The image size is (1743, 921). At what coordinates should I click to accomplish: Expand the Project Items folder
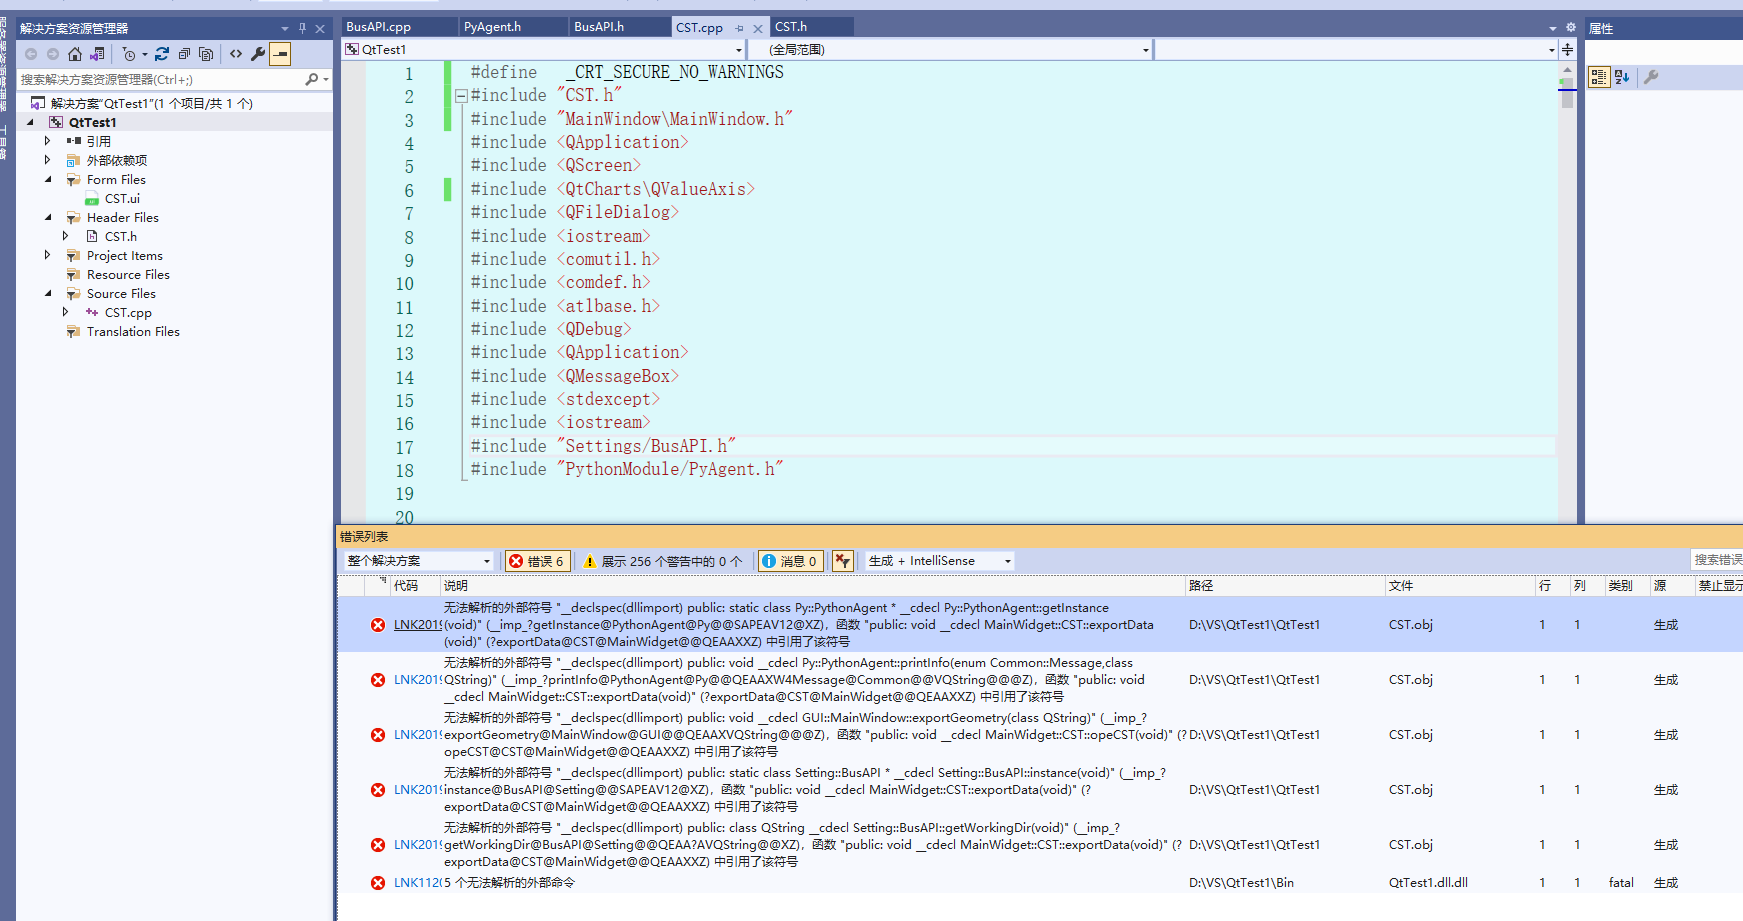coord(48,255)
